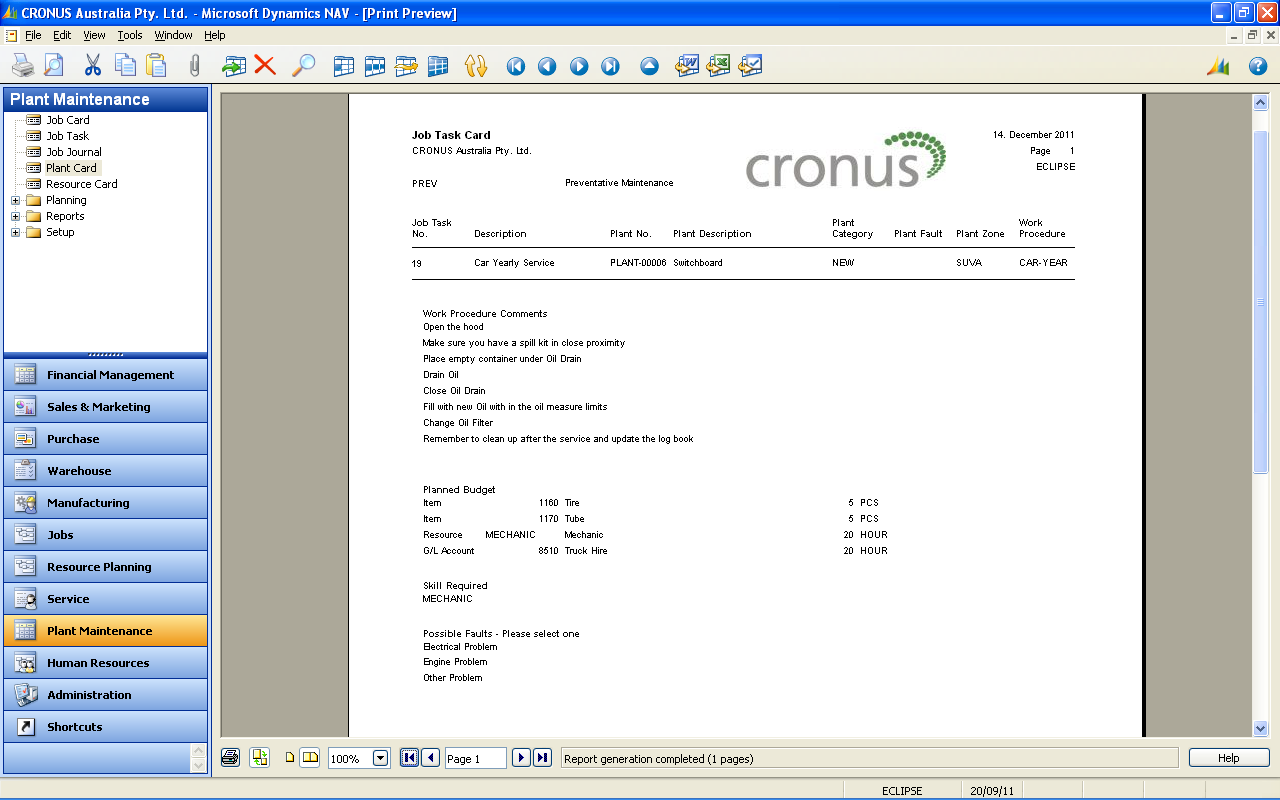1280x800 pixels.
Task: Click the Outlook task sync icon
Action: [x=750, y=66]
